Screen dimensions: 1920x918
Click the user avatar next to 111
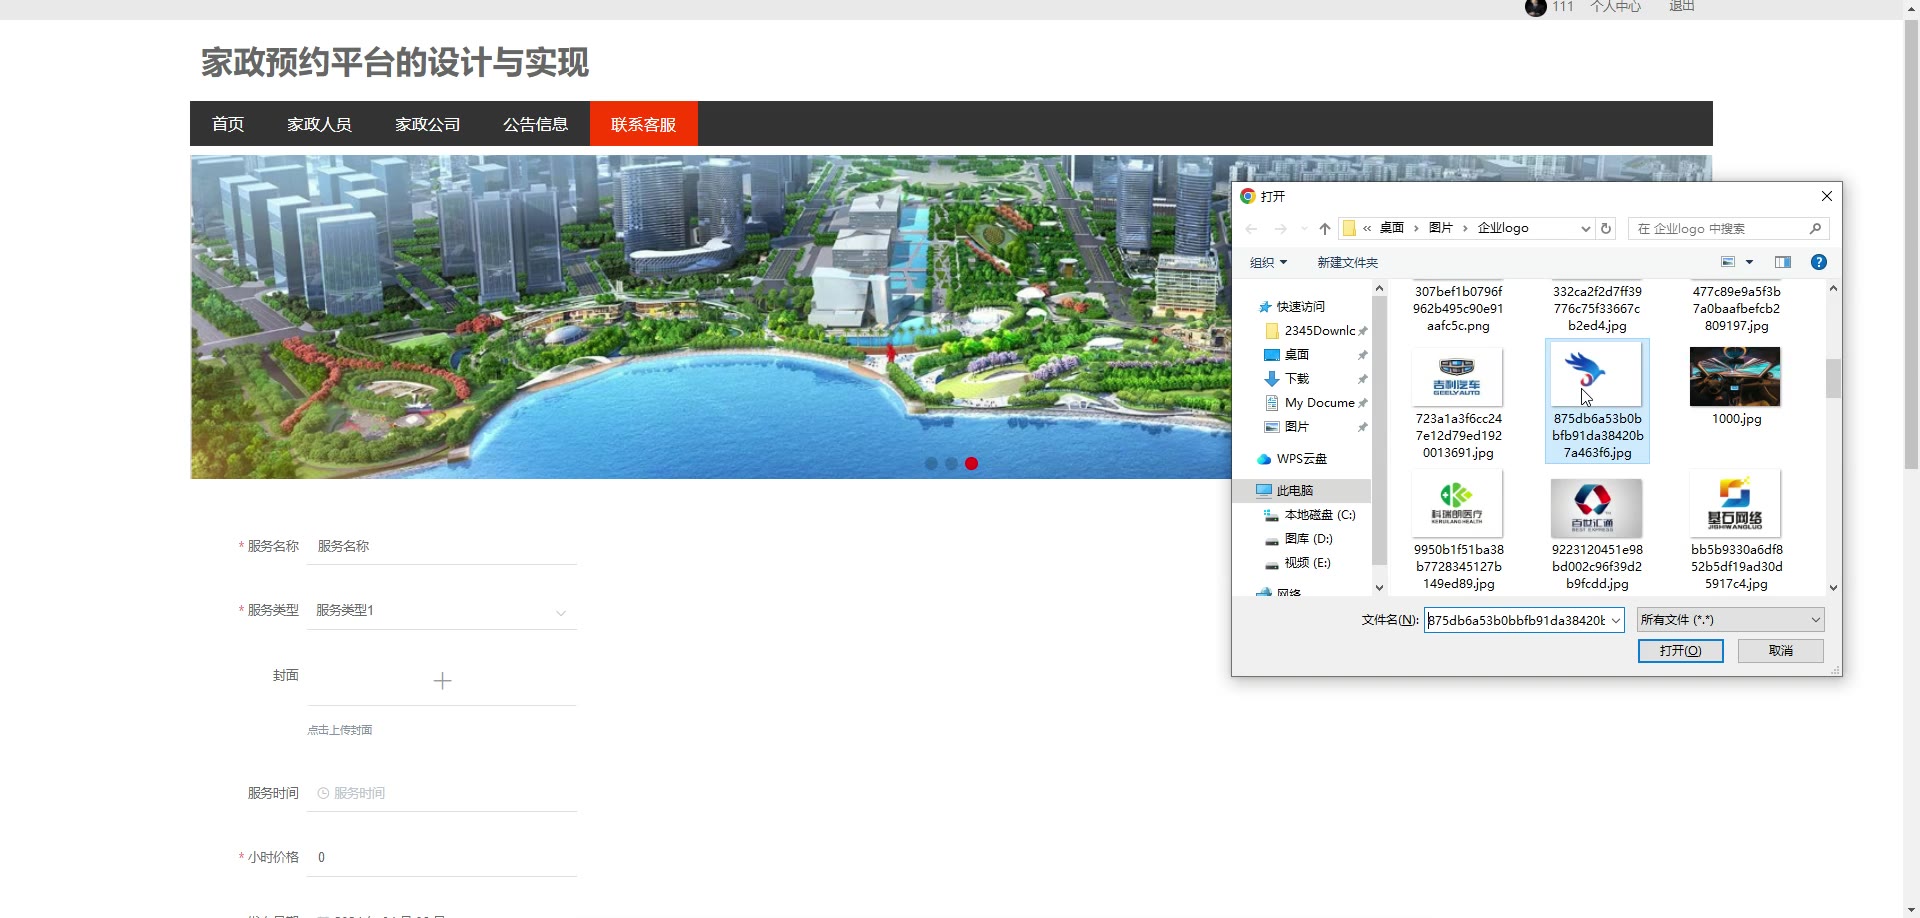click(x=1535, y=7)
